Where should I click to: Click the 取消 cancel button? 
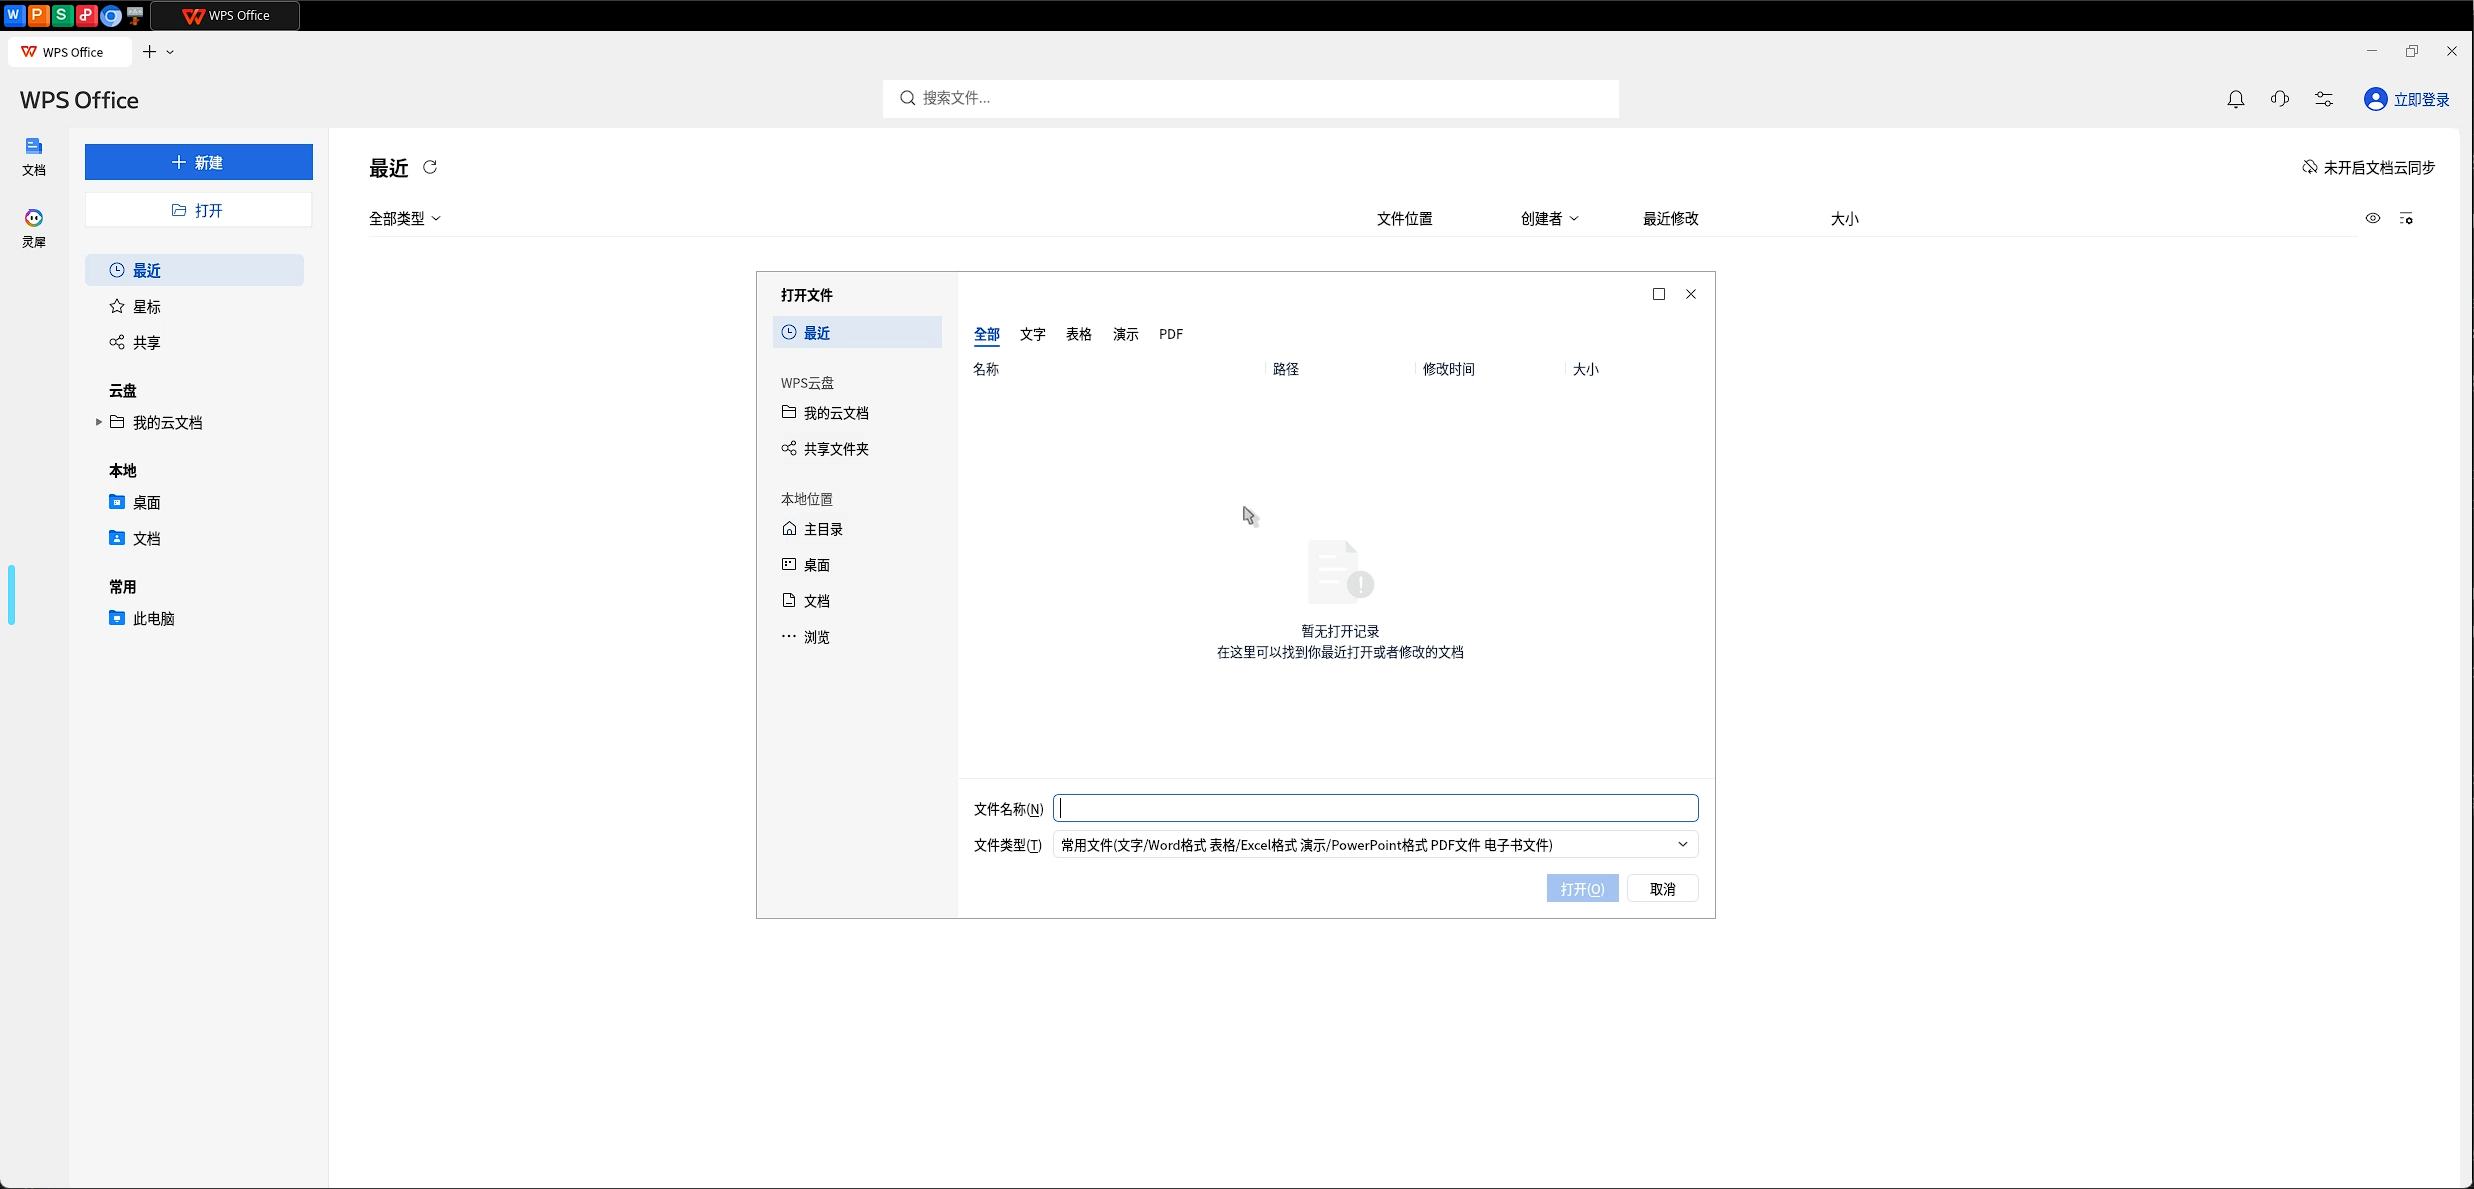click(x=1662, y=889)
